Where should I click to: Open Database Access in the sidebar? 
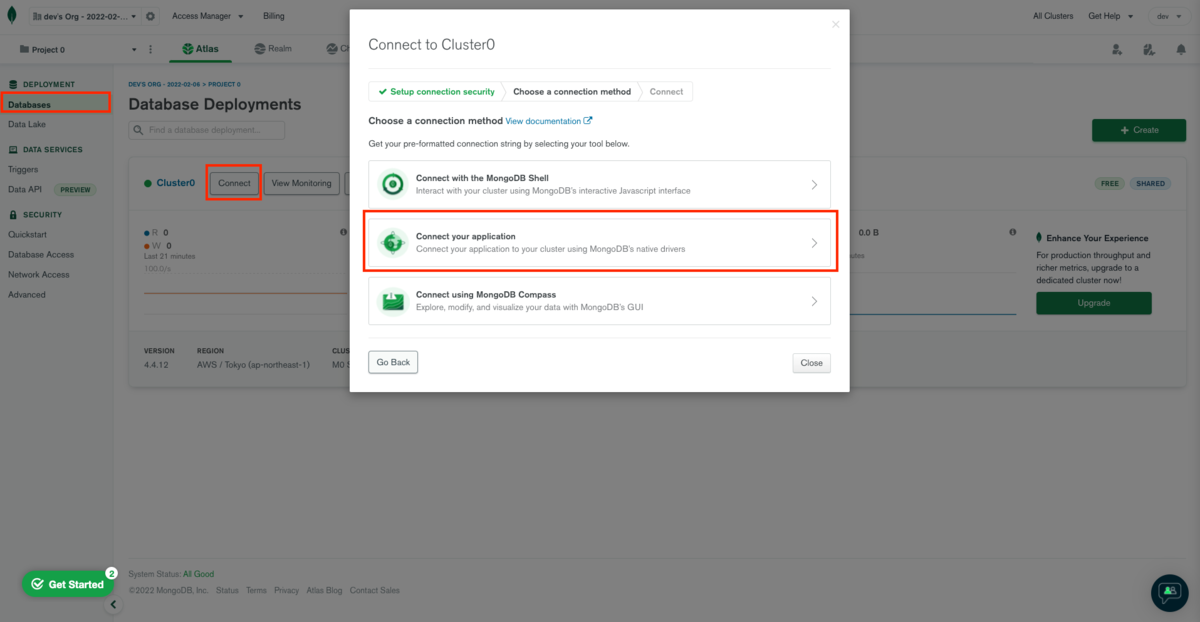41,254
